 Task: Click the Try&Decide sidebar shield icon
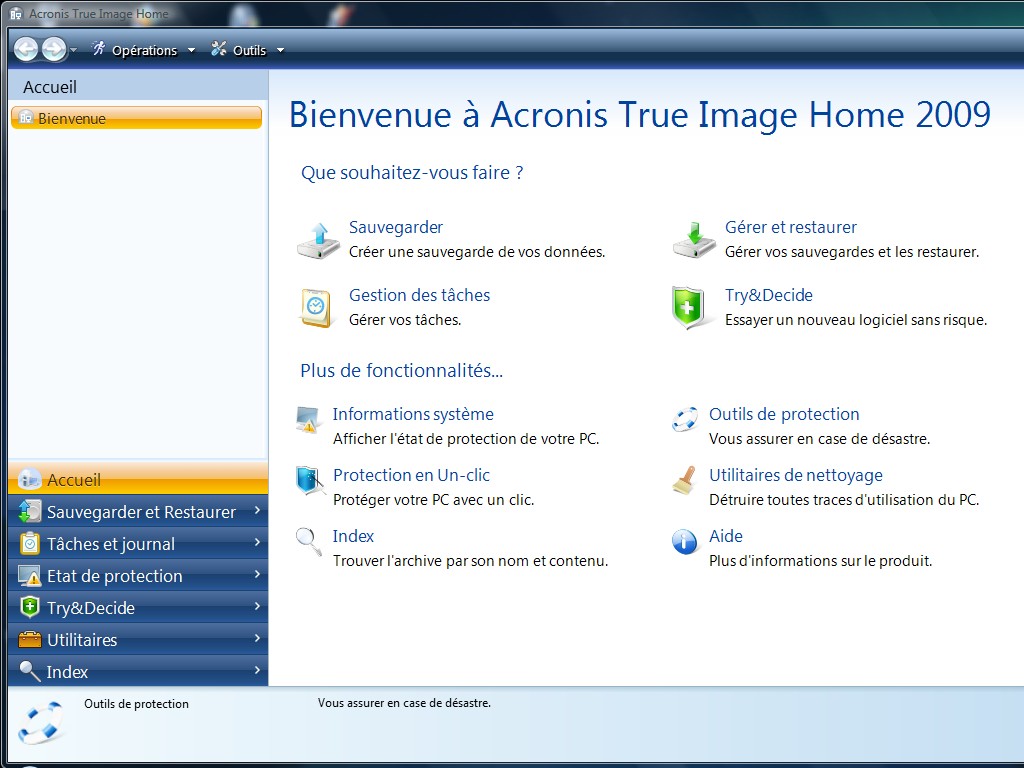coord(29,607)
